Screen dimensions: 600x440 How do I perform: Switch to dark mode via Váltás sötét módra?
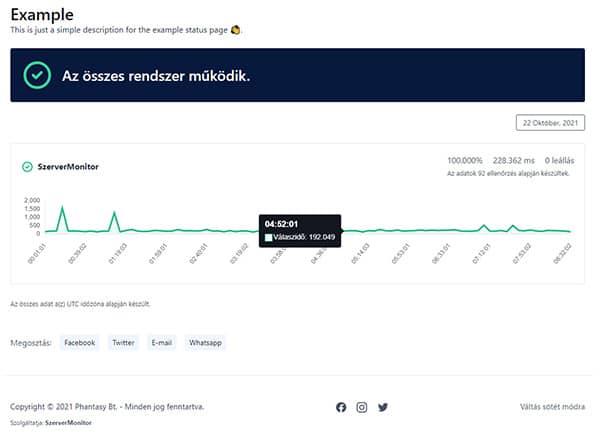[x=552, y=407]
